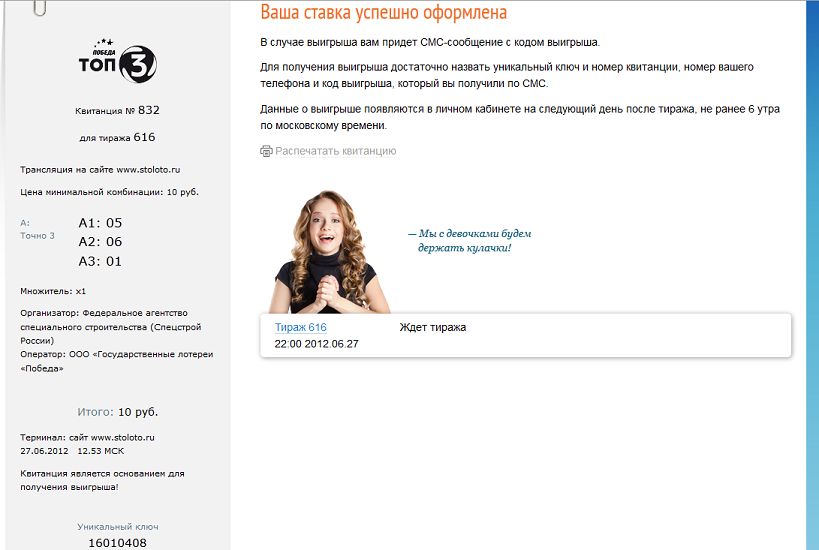This screenshot has height=550, width=819.
Task: Open the Тираж 616 link
Action: coord(300,327)
